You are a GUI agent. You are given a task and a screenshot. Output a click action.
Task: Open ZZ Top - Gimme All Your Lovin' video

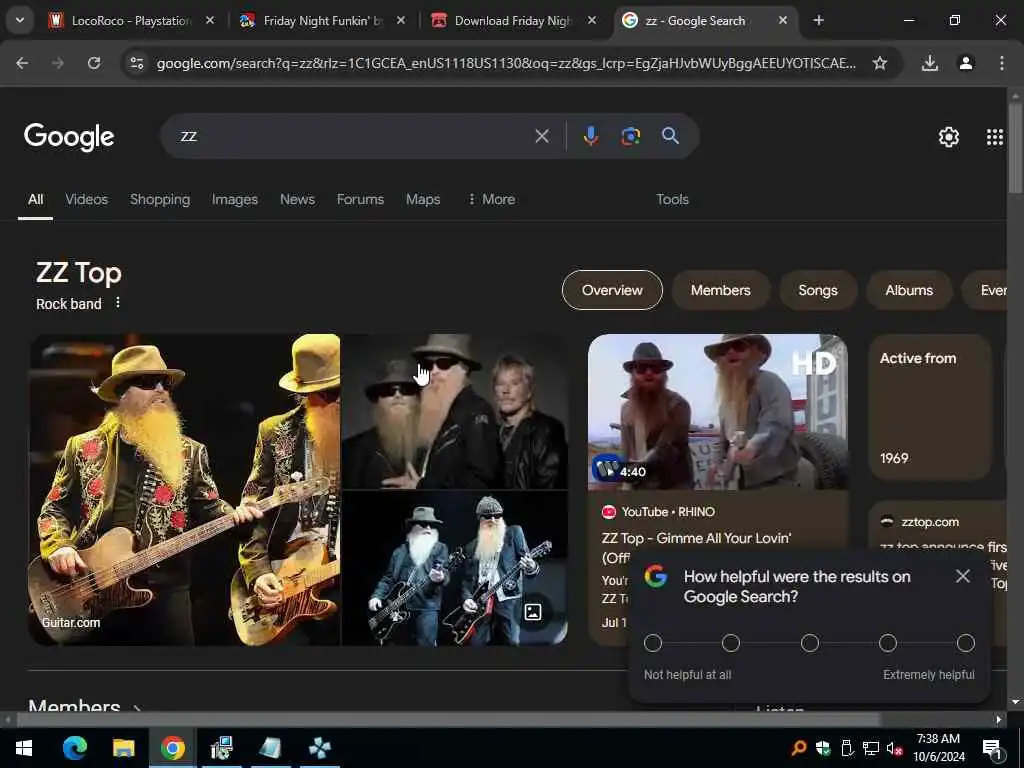click(696, 538)
